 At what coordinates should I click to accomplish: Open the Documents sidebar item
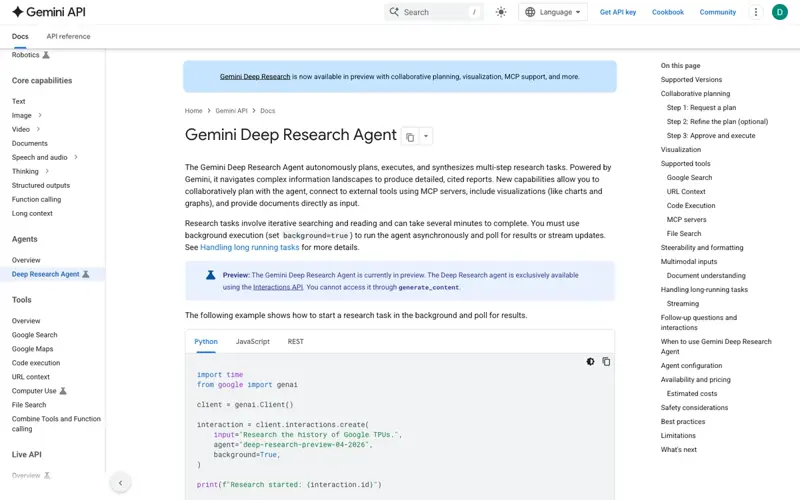(x=30, y=143)
